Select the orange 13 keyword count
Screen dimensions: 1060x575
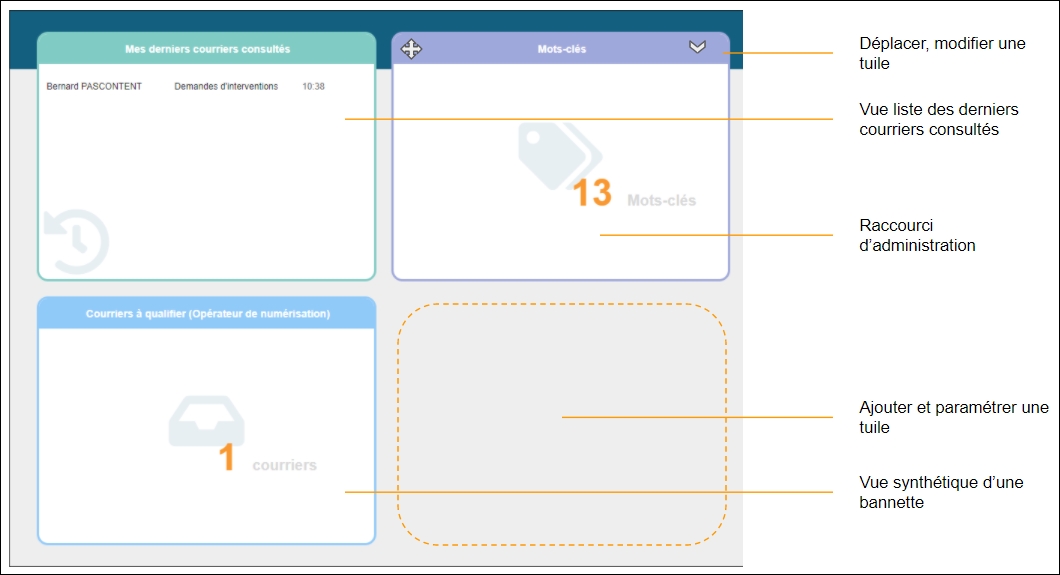coord(592,193)
